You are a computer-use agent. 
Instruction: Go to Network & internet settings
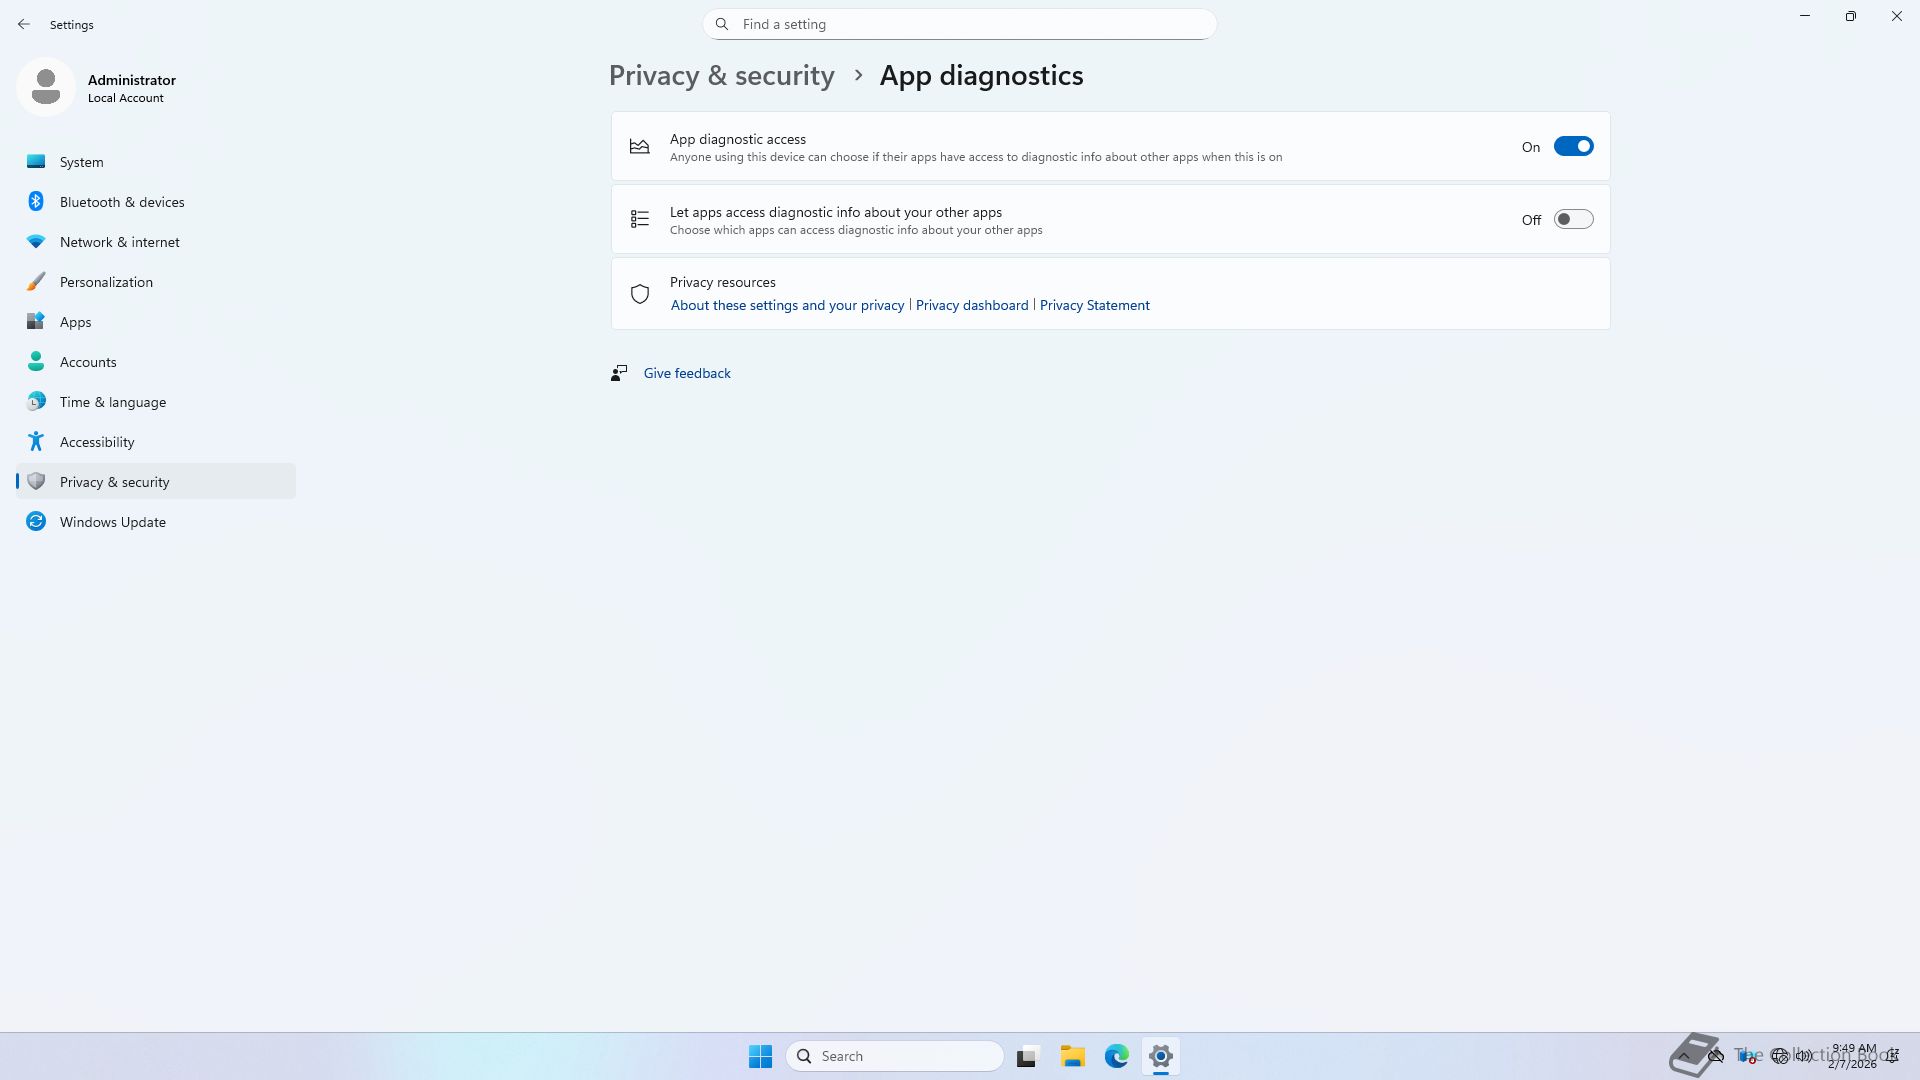[119, 242]
